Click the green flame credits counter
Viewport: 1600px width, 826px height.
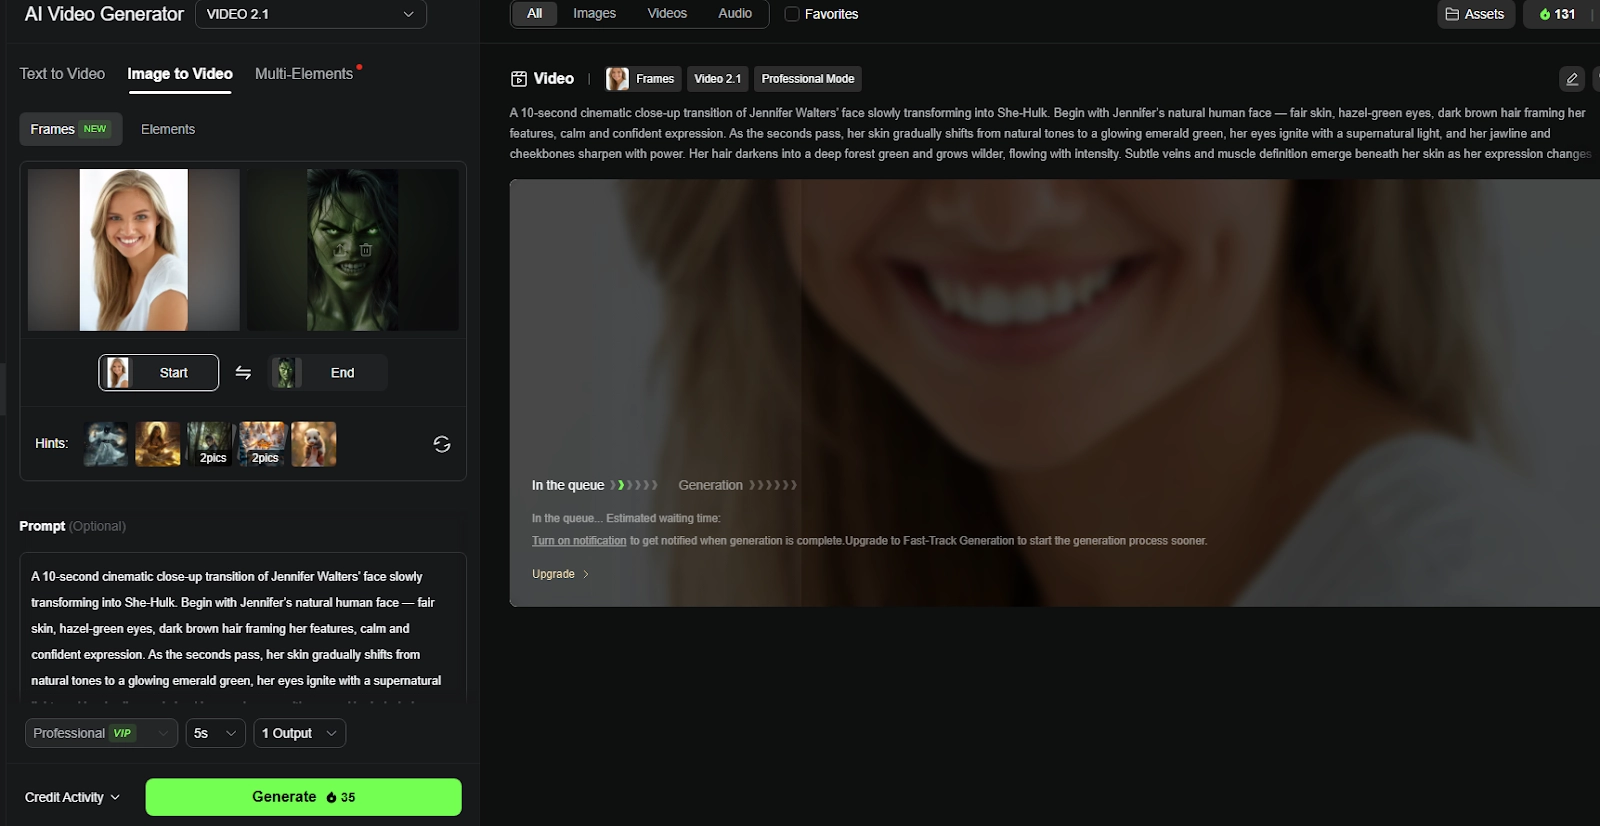tap(1557, 14)
